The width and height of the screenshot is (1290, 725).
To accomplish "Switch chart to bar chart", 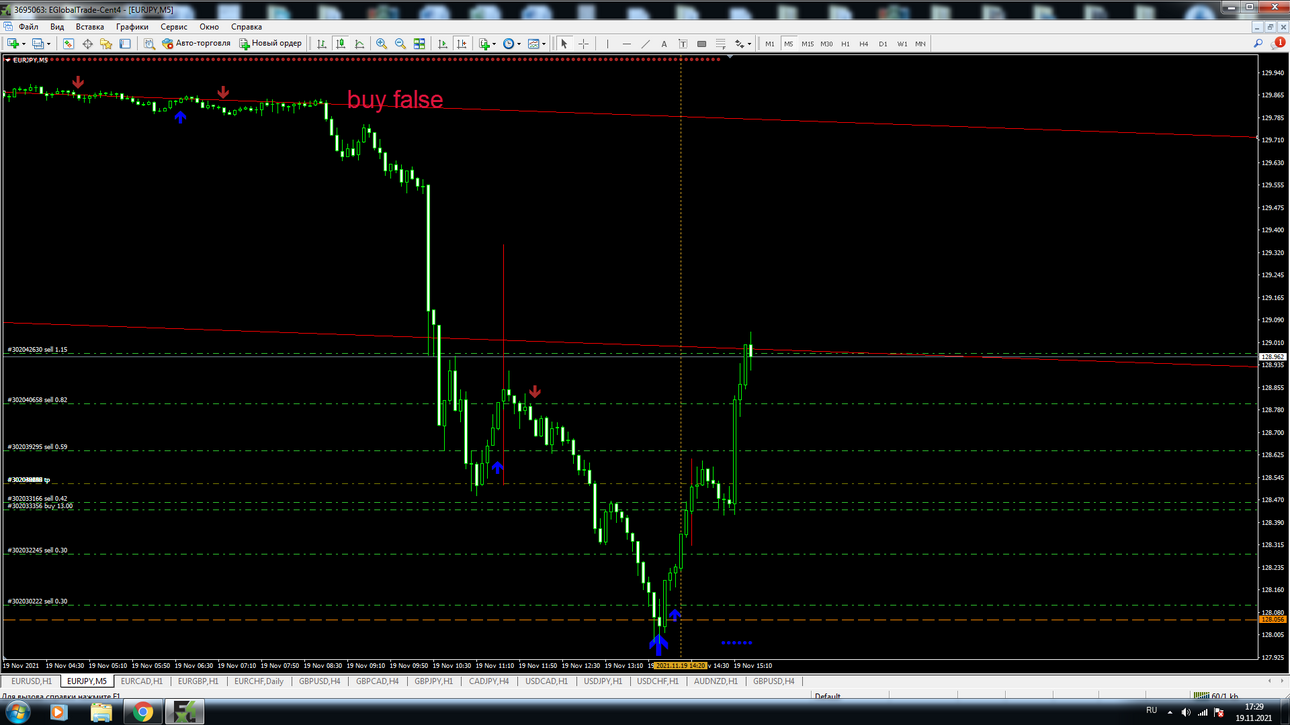I will [x=321, y=44].
